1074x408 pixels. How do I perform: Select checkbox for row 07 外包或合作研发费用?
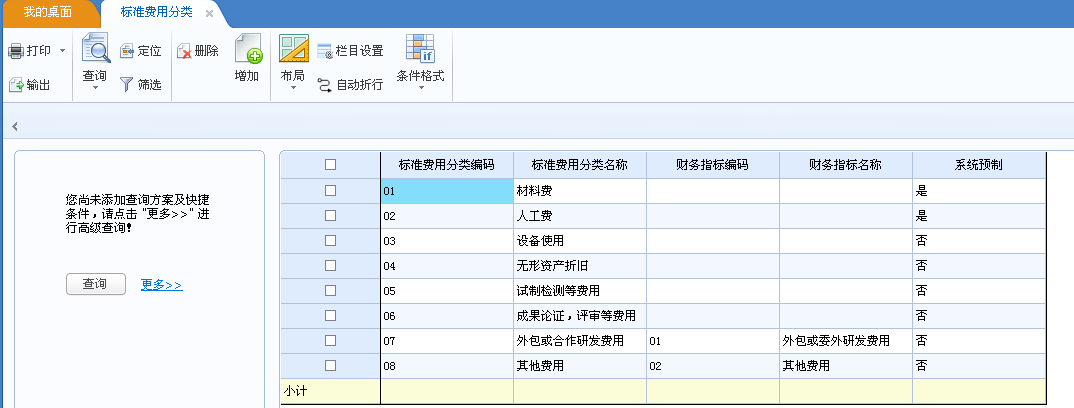(x=330, y=341)
